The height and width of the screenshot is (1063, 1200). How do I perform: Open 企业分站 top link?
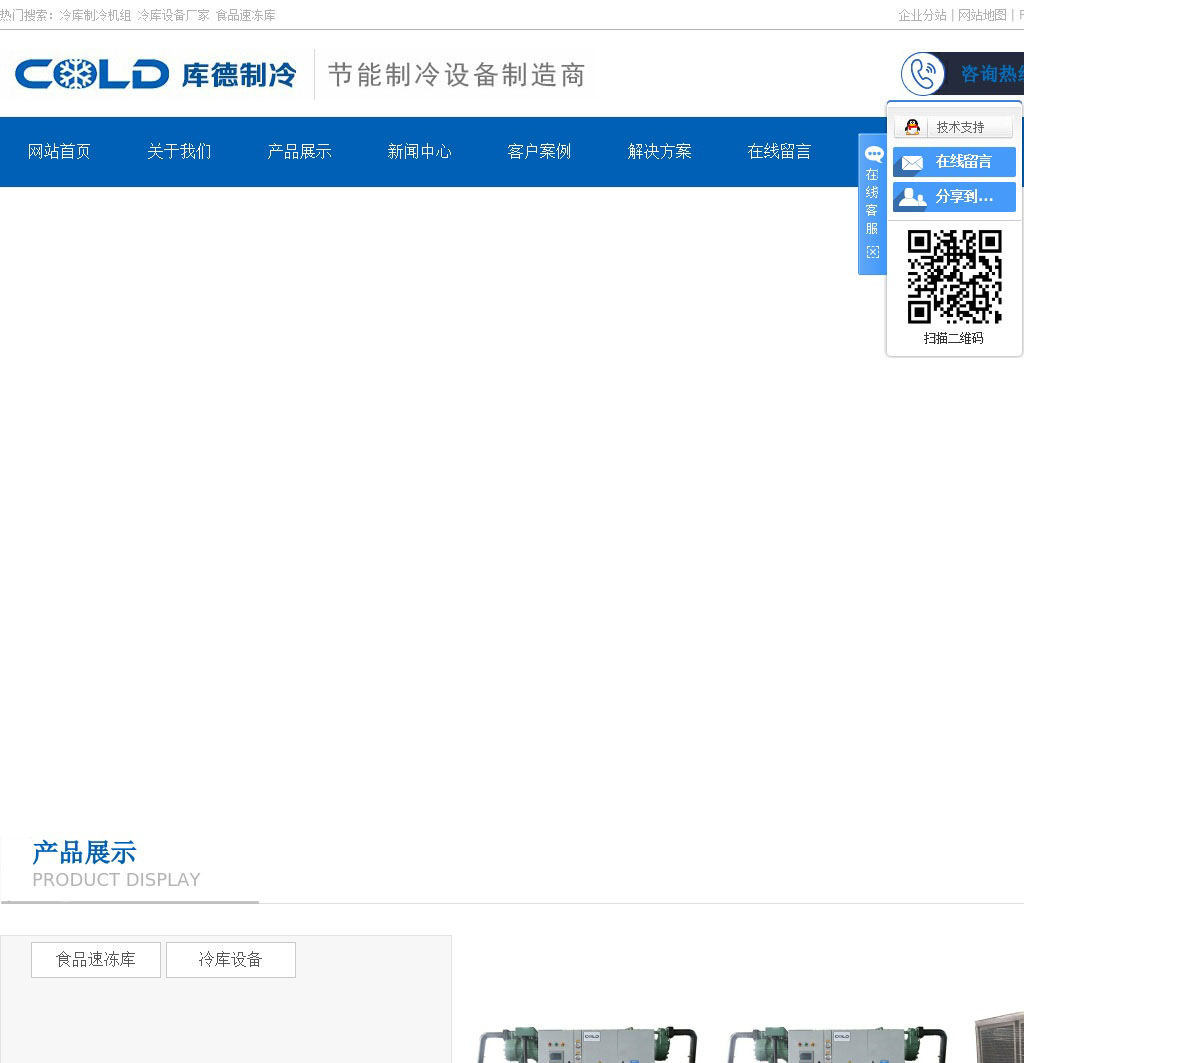pos(922,15)
